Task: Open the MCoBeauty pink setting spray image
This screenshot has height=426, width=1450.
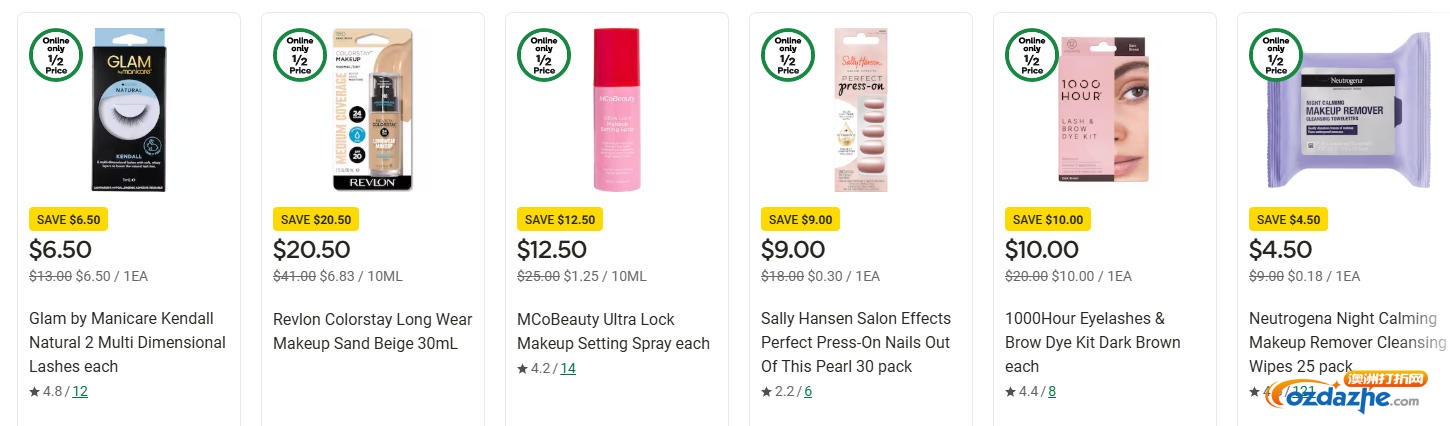Action: [x=616, y=110]
